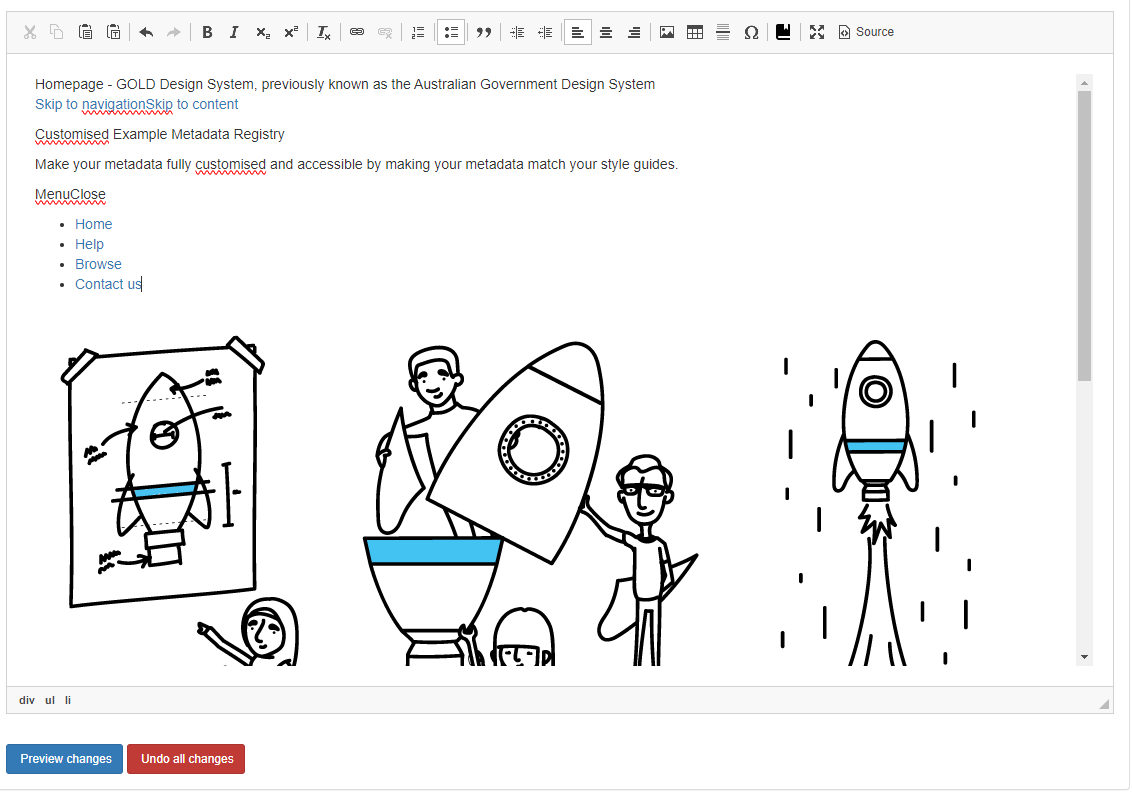Image resolution: width=1133 pixels, height=795 pixels.
Task: Center align the text
Action: pyautogui.click(x=606, y=32)
